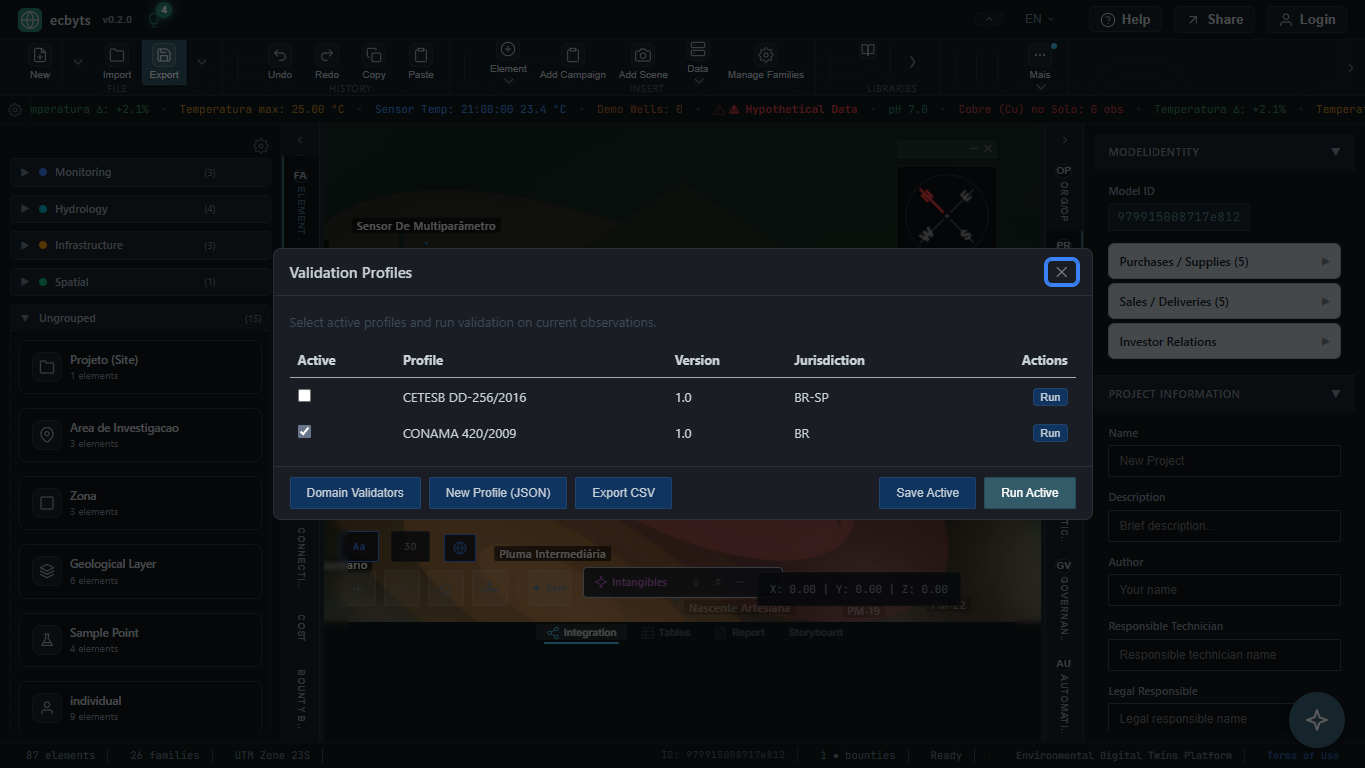Click the Geological Layer stack icon
Viewport: 1365px width, 768px height.
click(46, 571)
